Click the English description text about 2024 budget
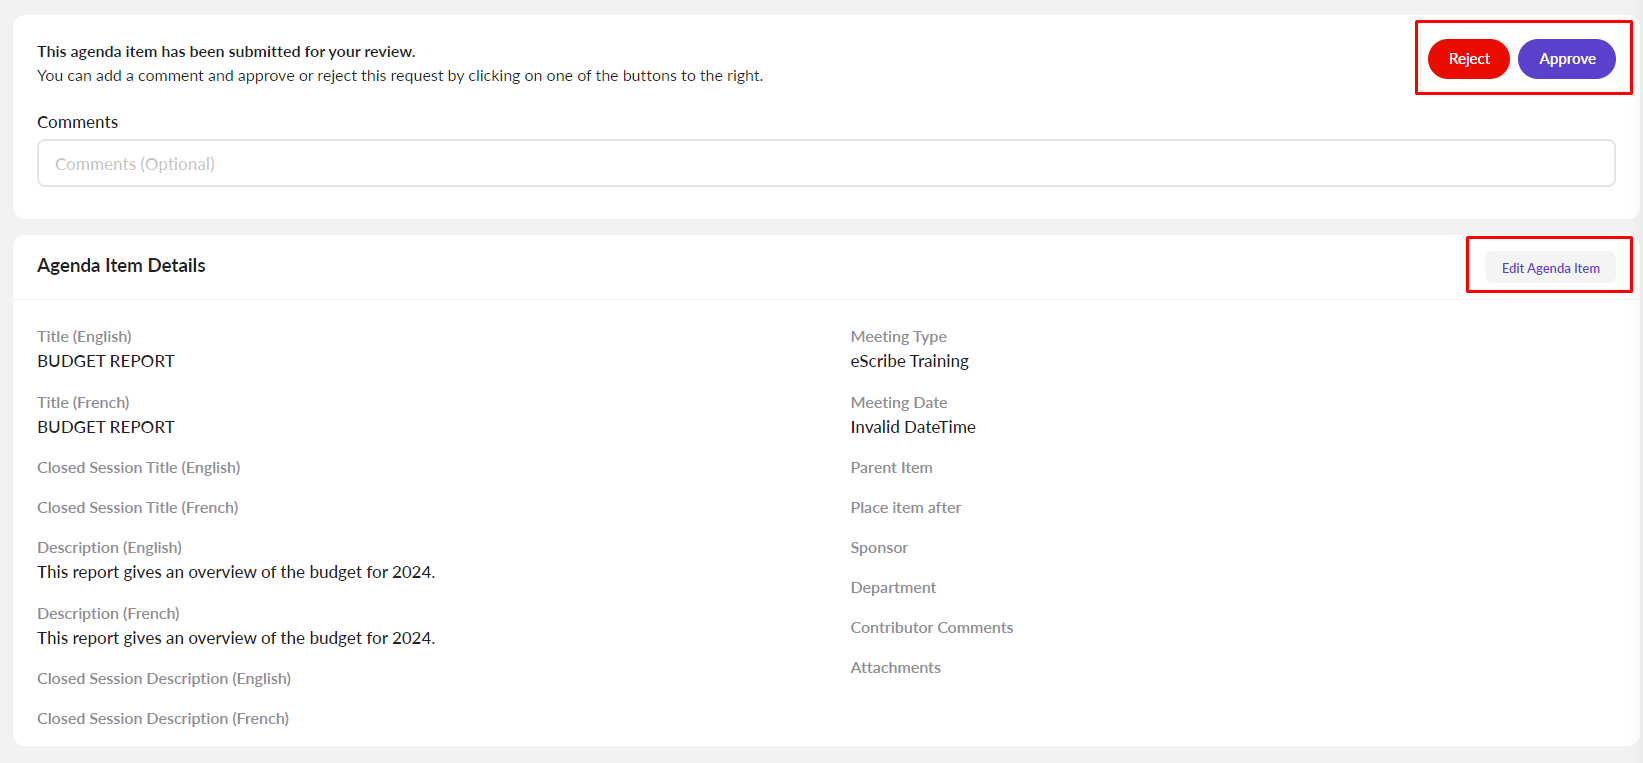The image size is (1643, 763). [236, 572]
